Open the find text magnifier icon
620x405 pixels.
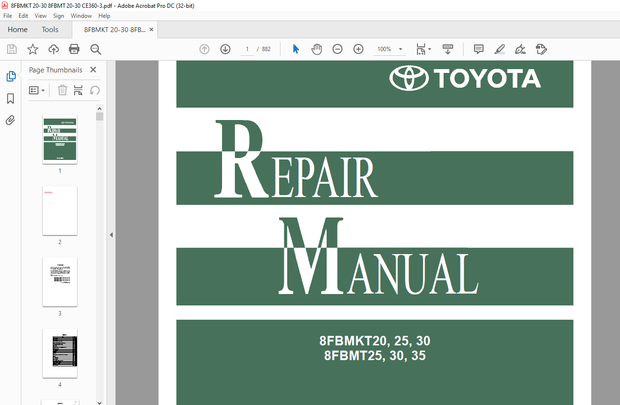[x=95, y=49]
